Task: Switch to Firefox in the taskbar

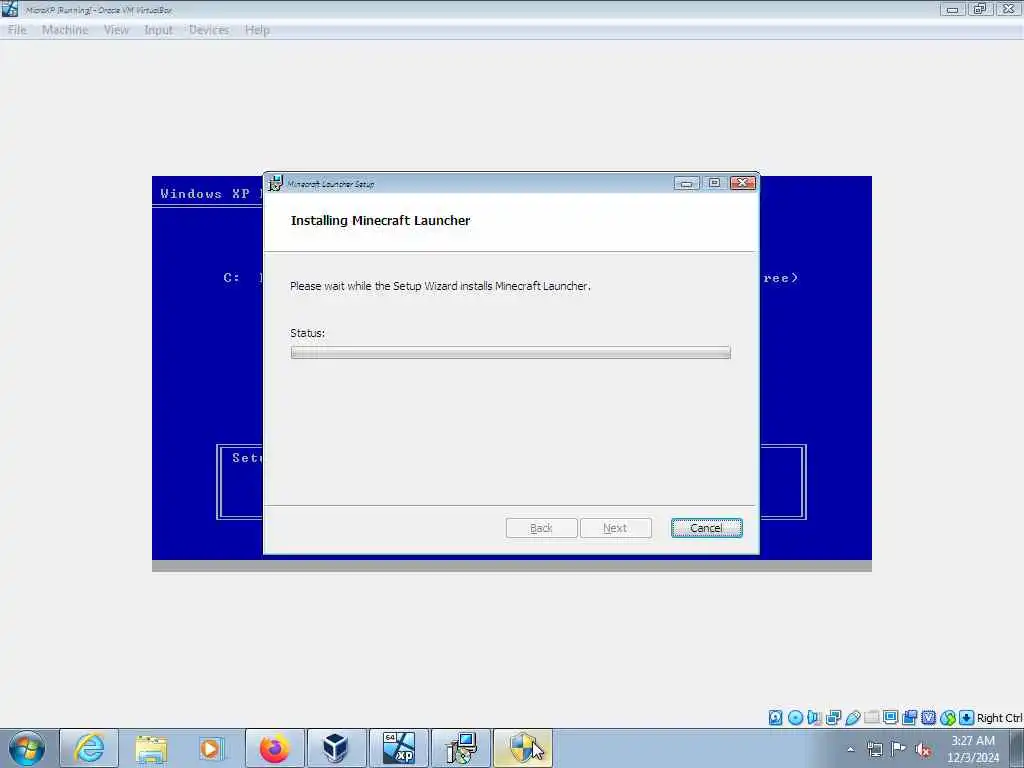Action: pos(275,748)
